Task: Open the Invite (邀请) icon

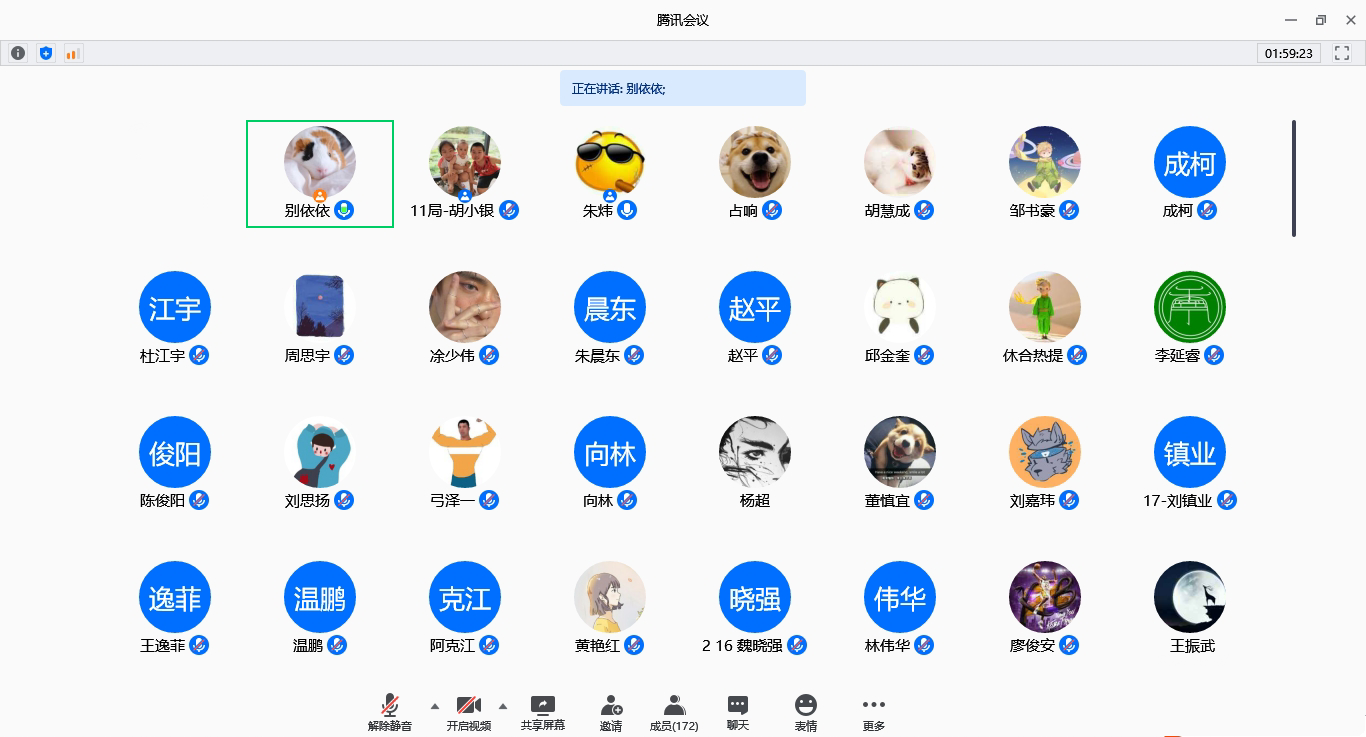Action: click(611, 712)
